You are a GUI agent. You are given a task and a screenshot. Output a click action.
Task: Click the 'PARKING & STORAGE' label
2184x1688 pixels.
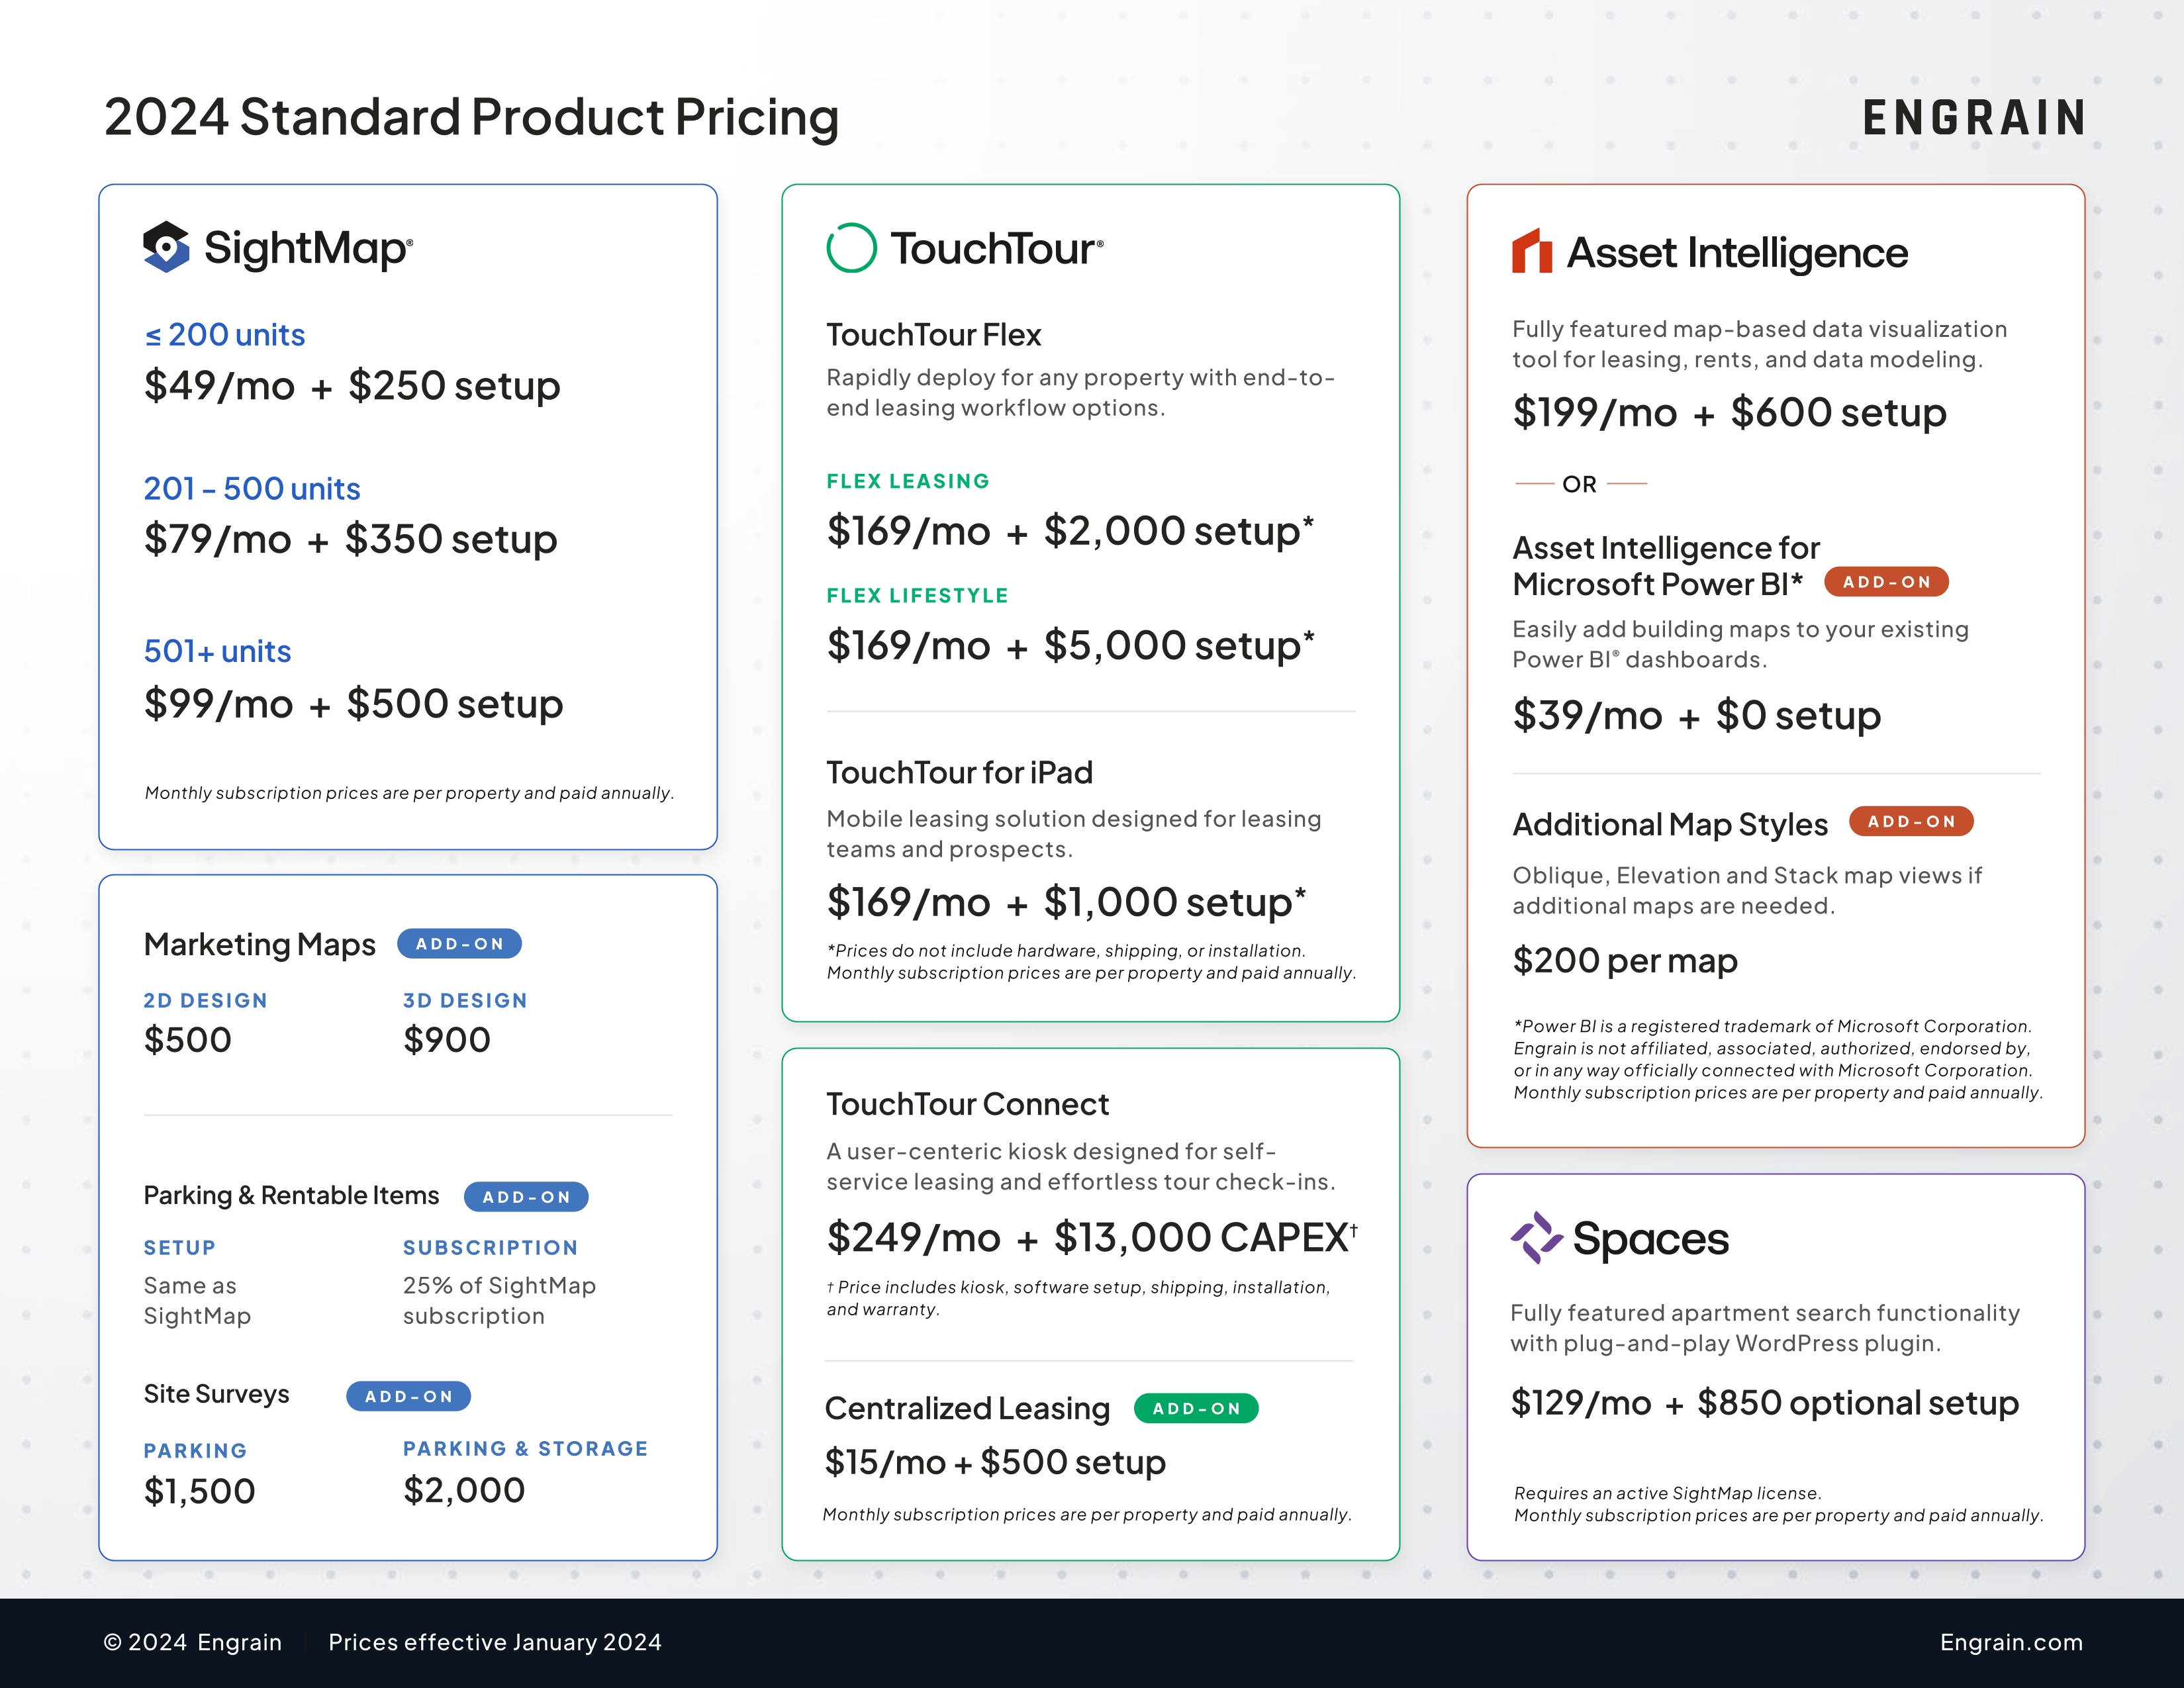[526, 1449]
